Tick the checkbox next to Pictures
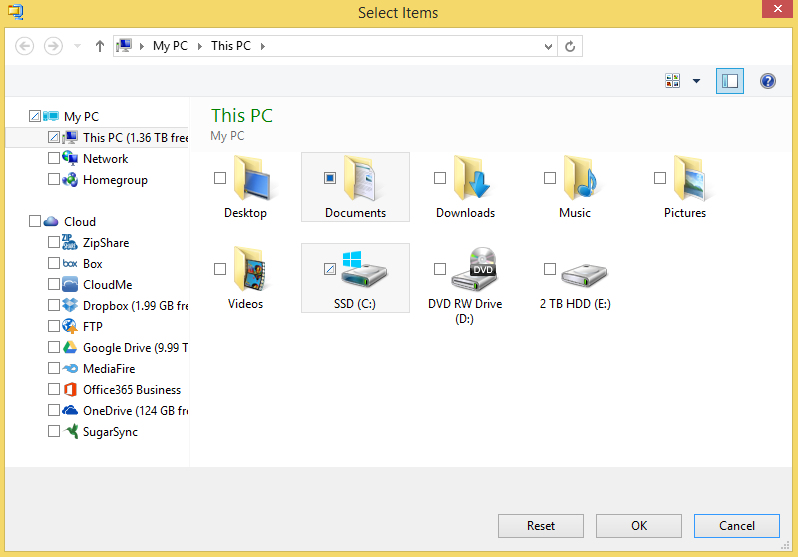This screenshot has width=798, height=557. (660, 178)
